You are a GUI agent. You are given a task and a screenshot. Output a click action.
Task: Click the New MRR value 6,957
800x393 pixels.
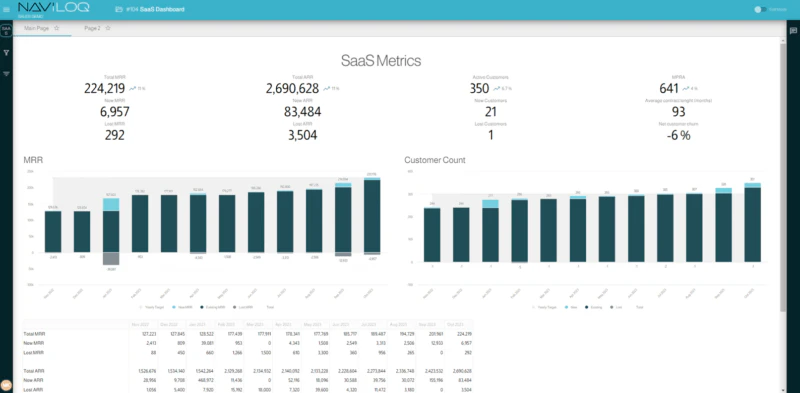114,112
